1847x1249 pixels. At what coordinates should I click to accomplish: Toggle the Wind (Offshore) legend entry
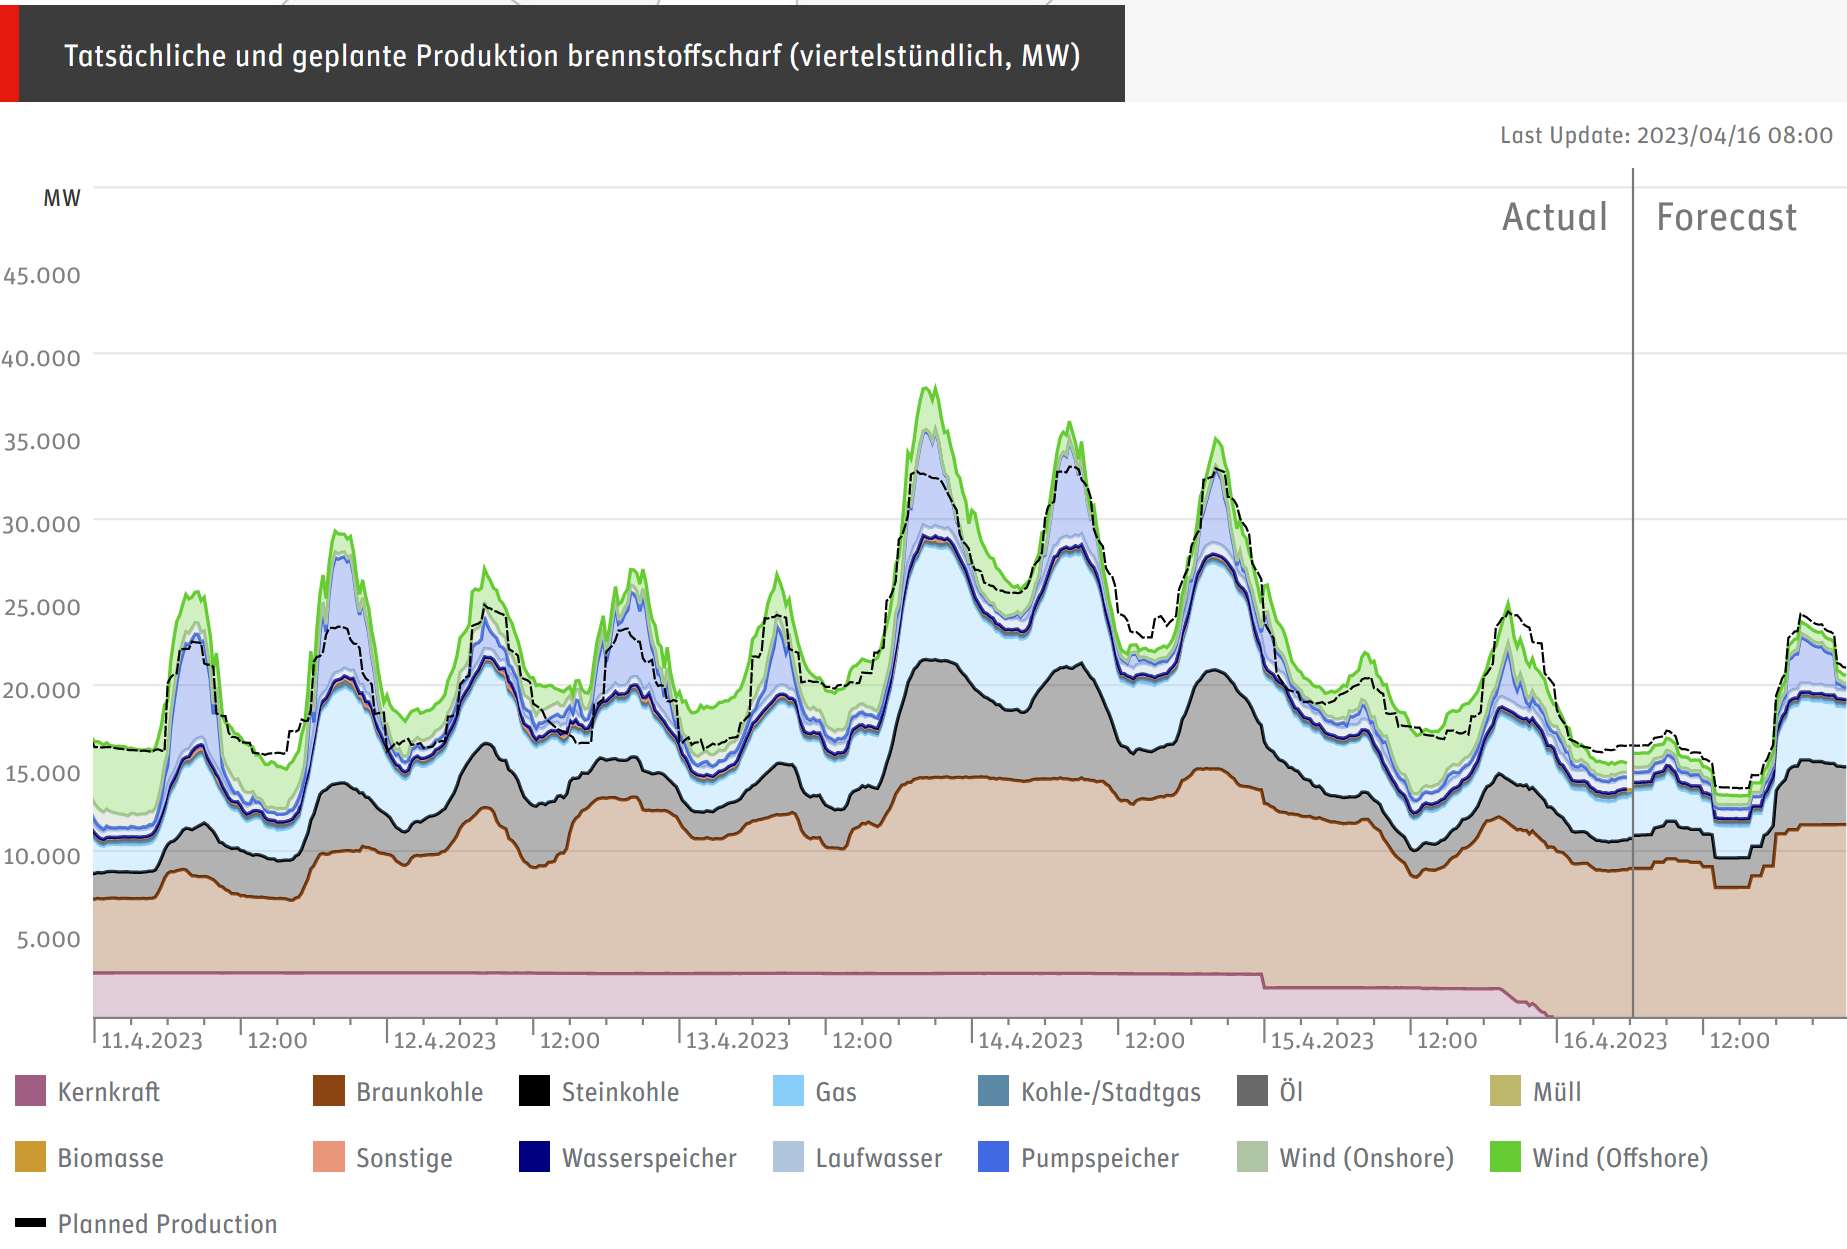(1599, 1157)
